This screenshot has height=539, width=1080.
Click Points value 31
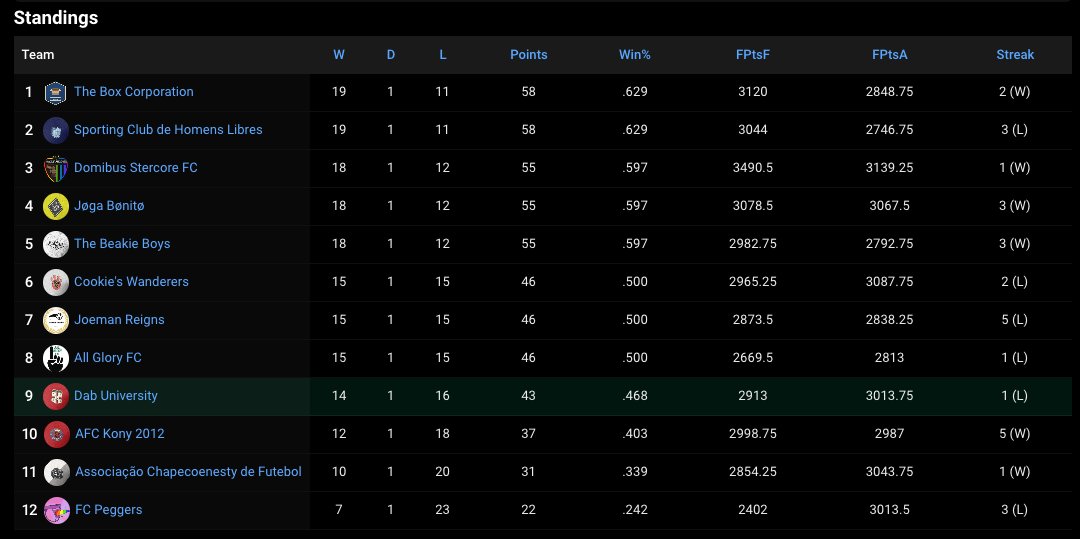[x=528, y=472]
